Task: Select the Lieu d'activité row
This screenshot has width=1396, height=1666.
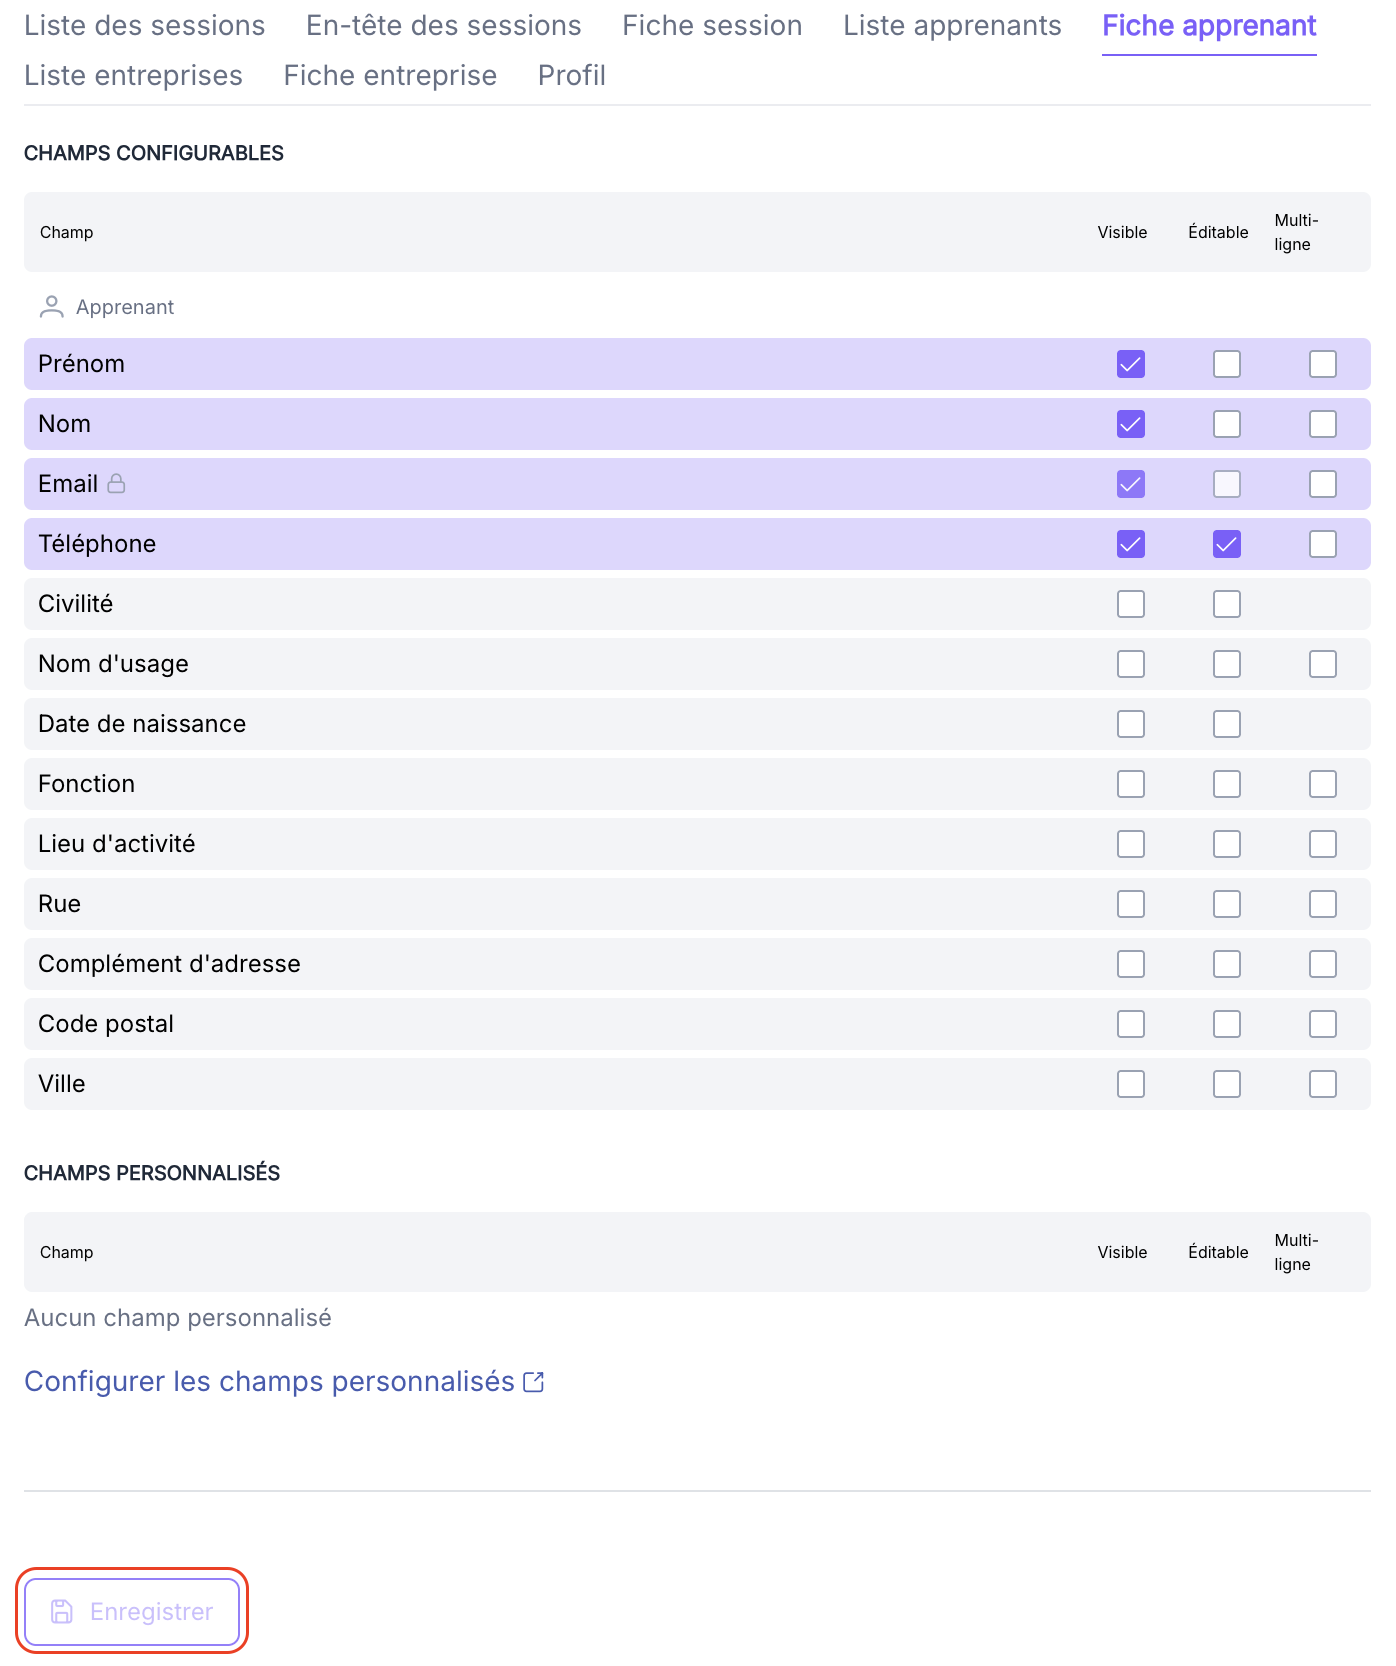Action: coord(697,844)
